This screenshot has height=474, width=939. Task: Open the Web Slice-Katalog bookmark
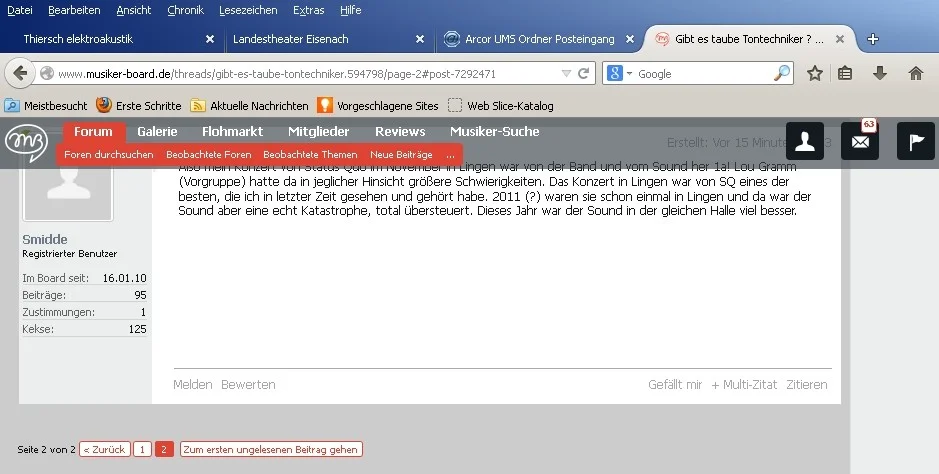pyautogui.click(x=501, y=106)
